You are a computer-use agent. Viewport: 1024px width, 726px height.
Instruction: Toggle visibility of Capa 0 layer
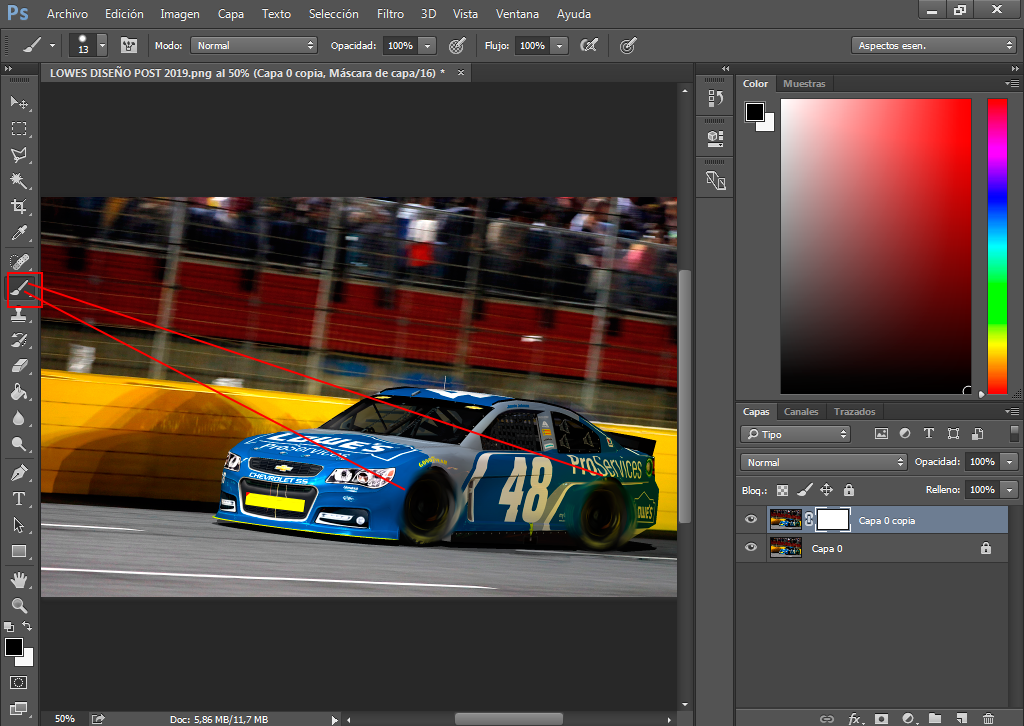click(751, 548)
